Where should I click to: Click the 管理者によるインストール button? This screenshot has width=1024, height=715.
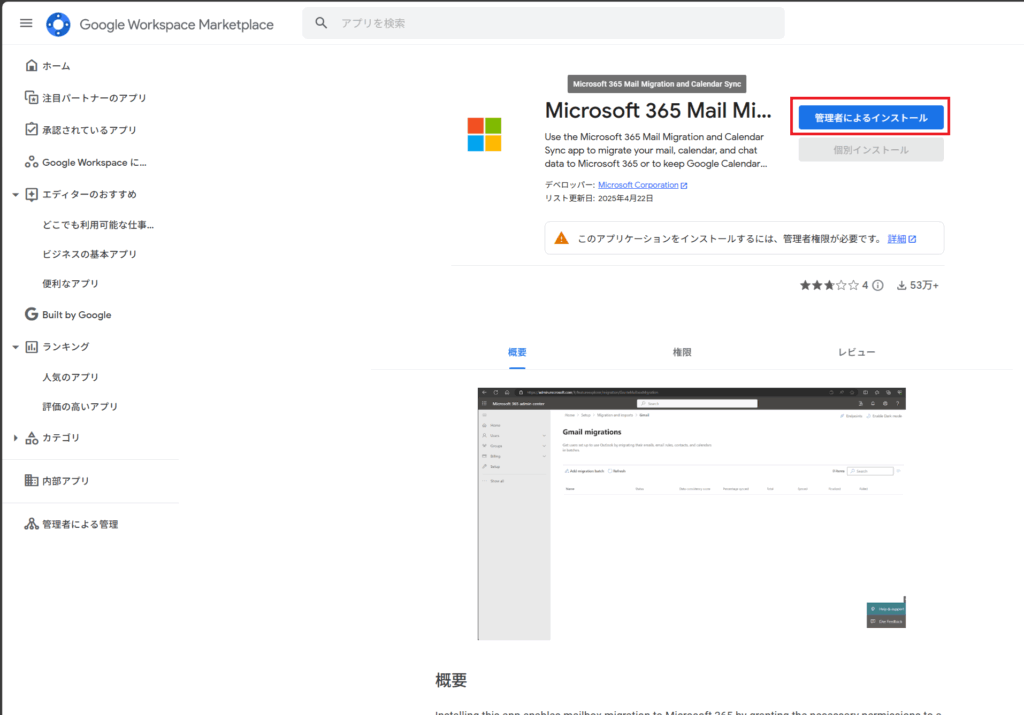point(871,118)
